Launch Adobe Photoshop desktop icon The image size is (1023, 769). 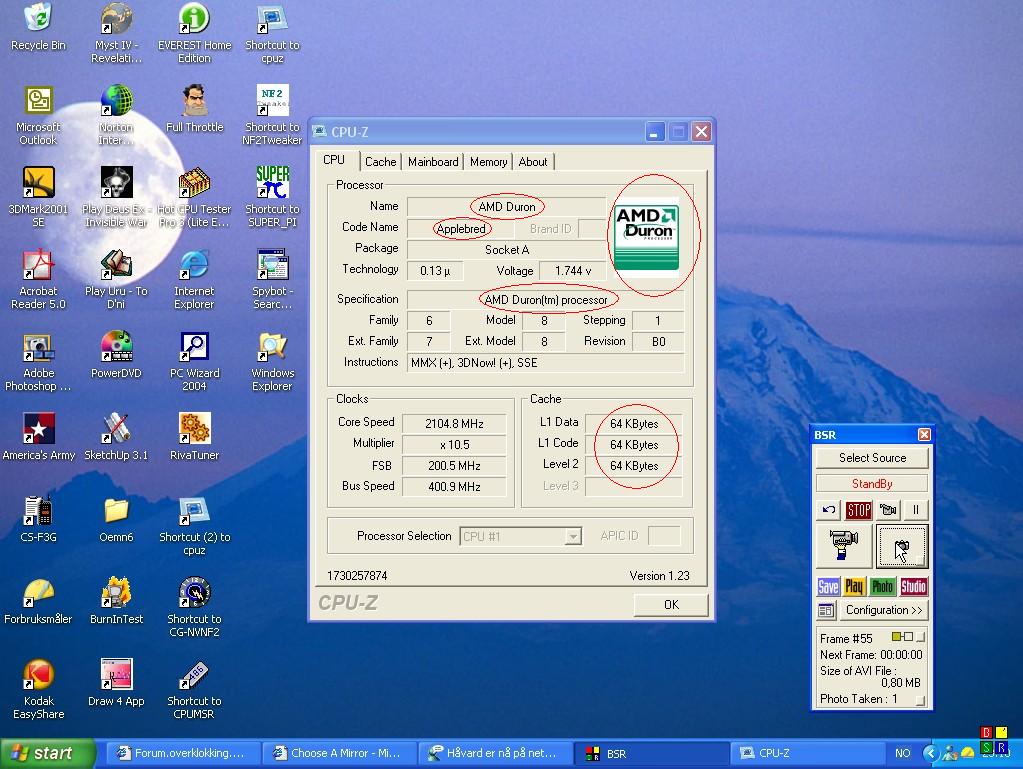(38, 361)
